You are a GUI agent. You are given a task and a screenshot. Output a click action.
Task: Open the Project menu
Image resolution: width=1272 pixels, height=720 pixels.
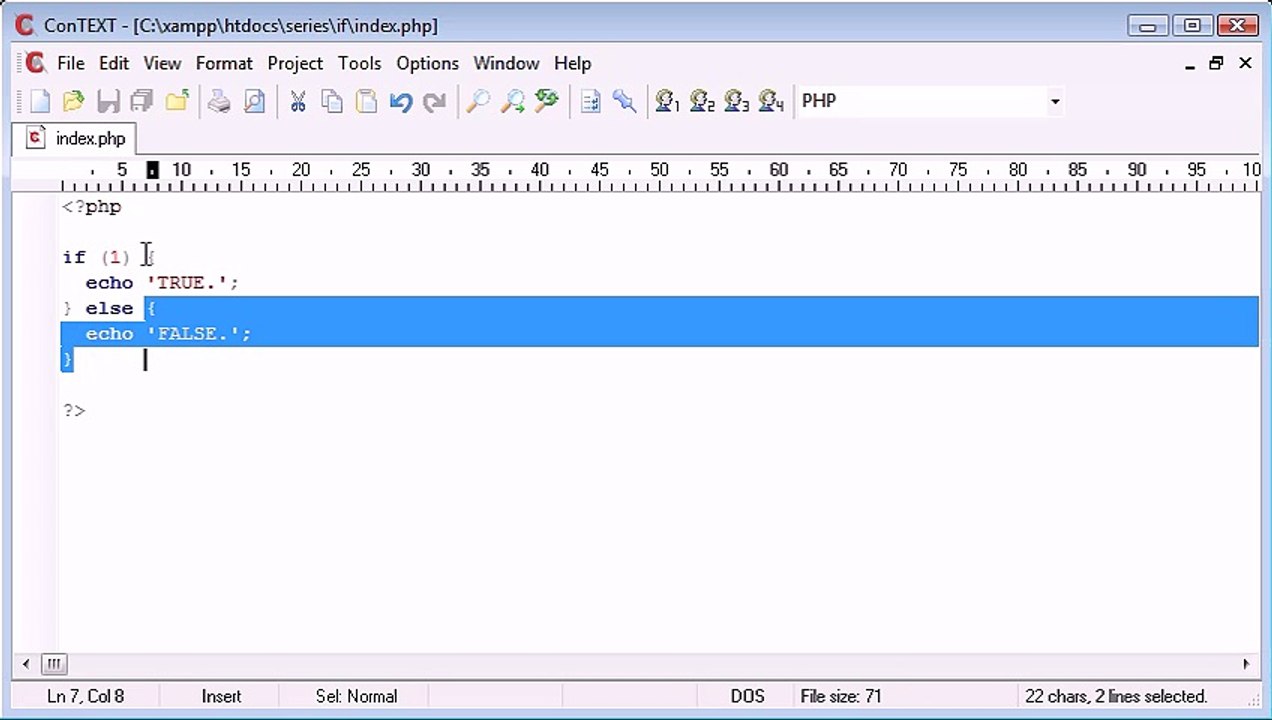click(295, 63)
